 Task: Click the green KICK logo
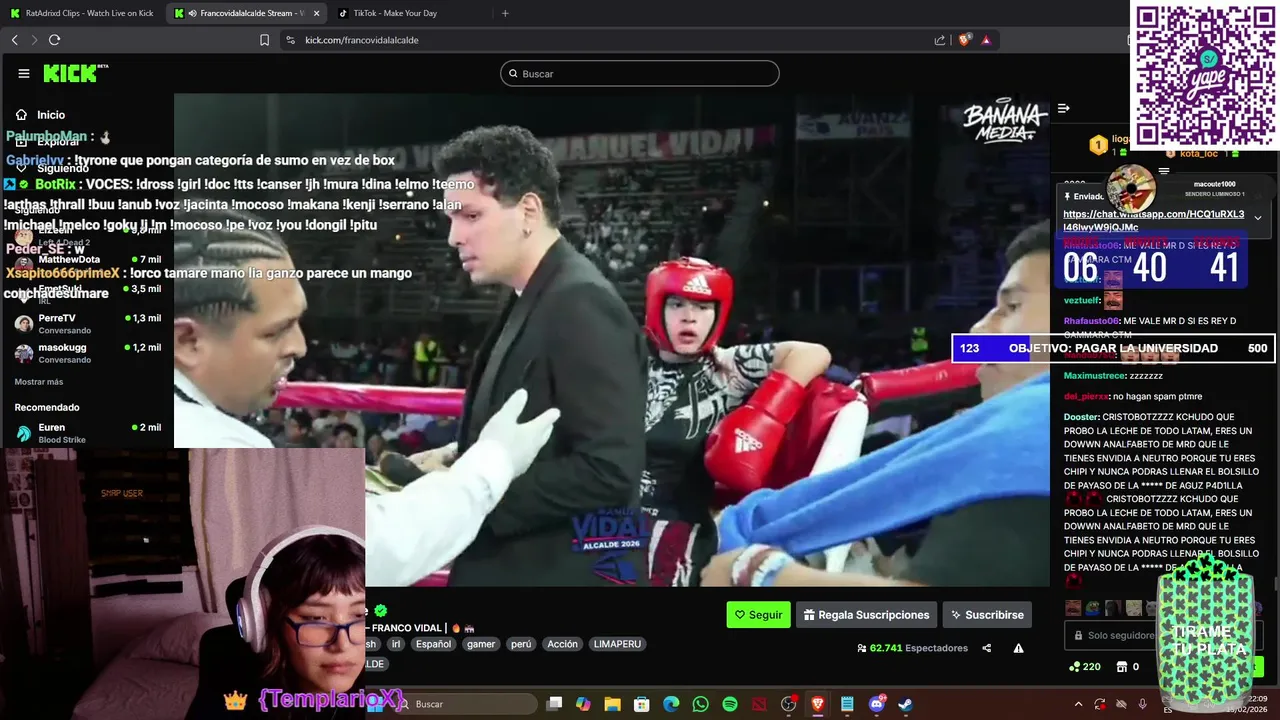[x=75, y=73]
